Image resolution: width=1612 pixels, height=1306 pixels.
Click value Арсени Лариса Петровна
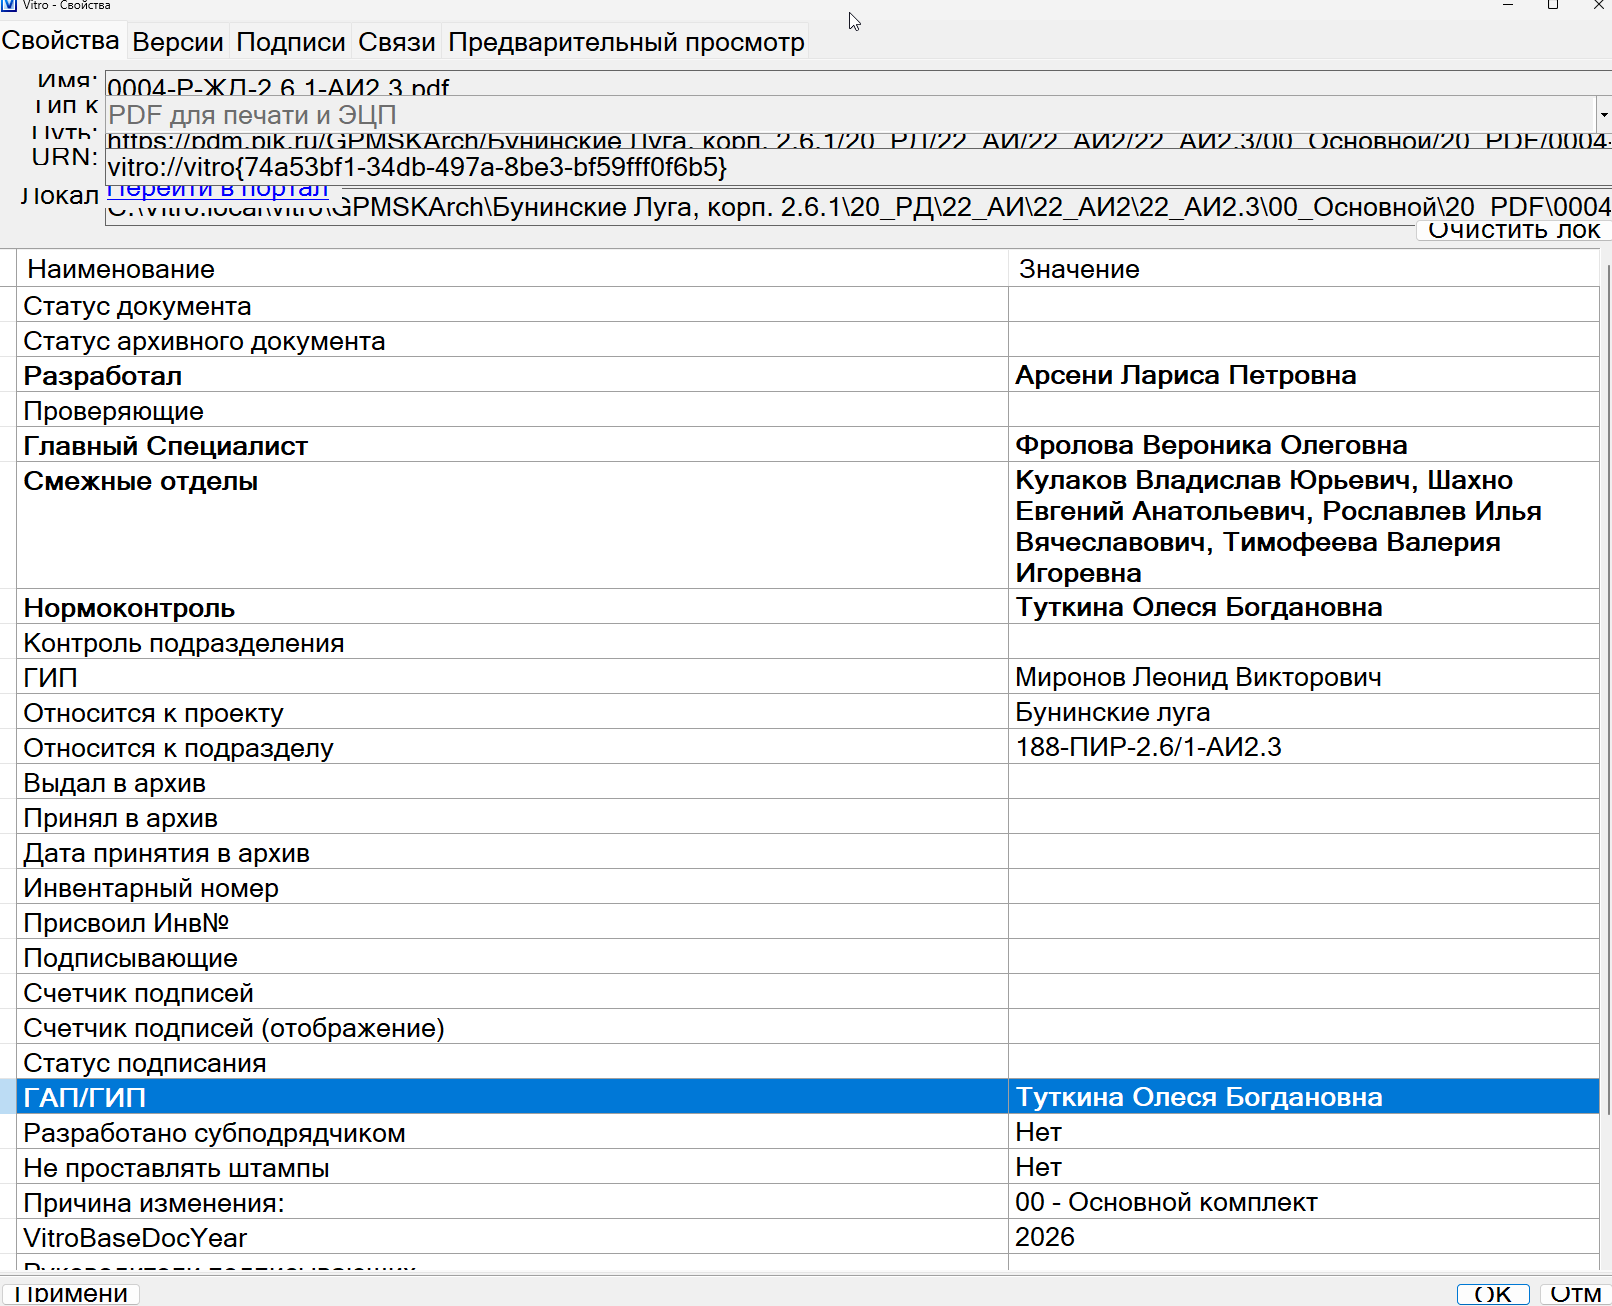(x=1186, y=375)
